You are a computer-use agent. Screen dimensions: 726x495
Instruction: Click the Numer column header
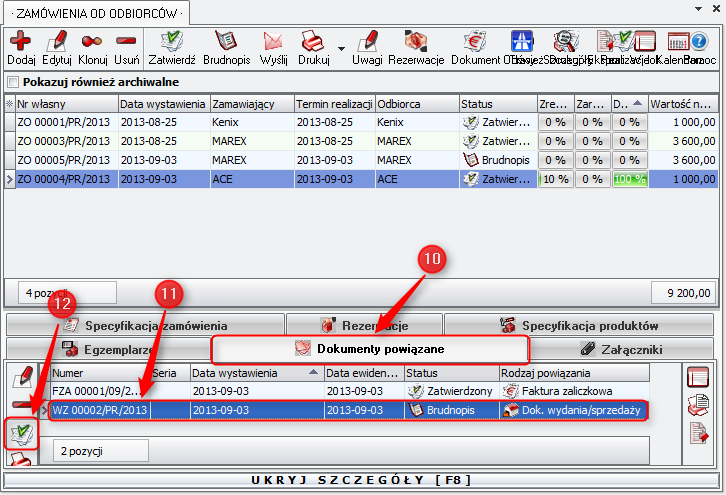(x=100, y=373)
